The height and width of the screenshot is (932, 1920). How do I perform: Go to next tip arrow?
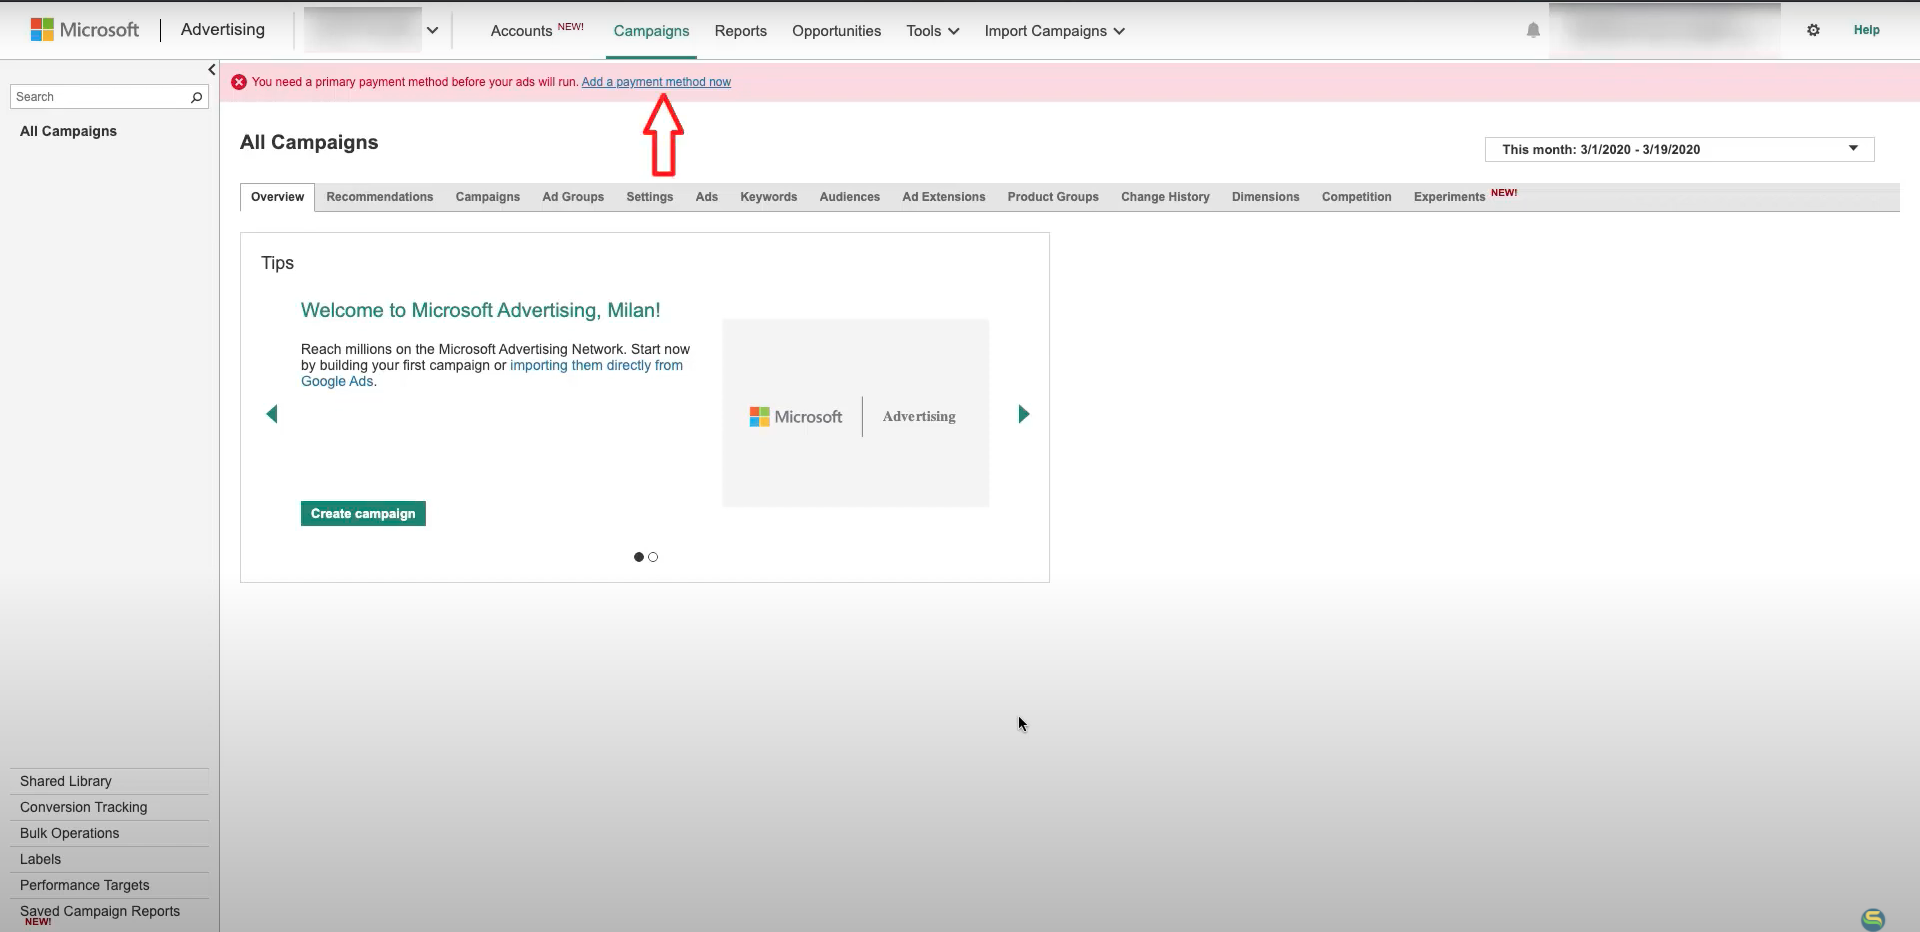pyautogui.click(x=1023, y=414)
